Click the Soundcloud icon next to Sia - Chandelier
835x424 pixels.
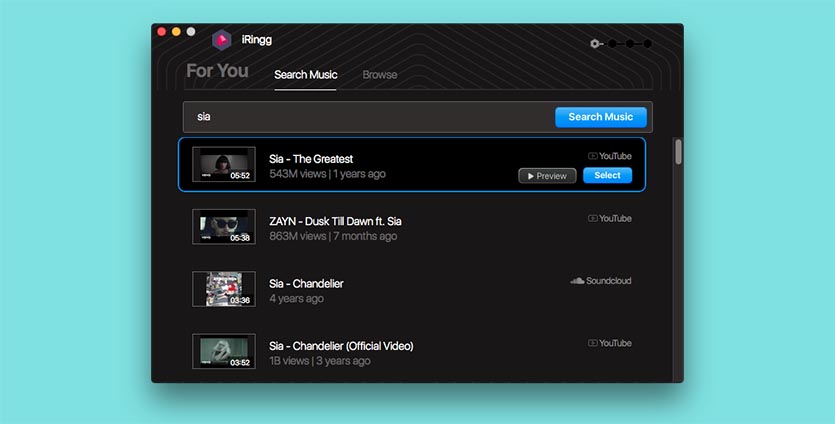click(x=577, y=281)
